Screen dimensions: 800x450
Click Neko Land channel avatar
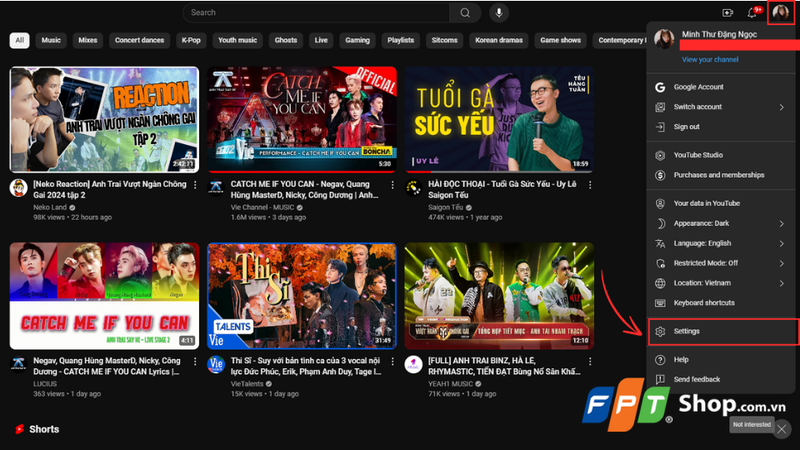pyautogui.click(x=18, y=188)
